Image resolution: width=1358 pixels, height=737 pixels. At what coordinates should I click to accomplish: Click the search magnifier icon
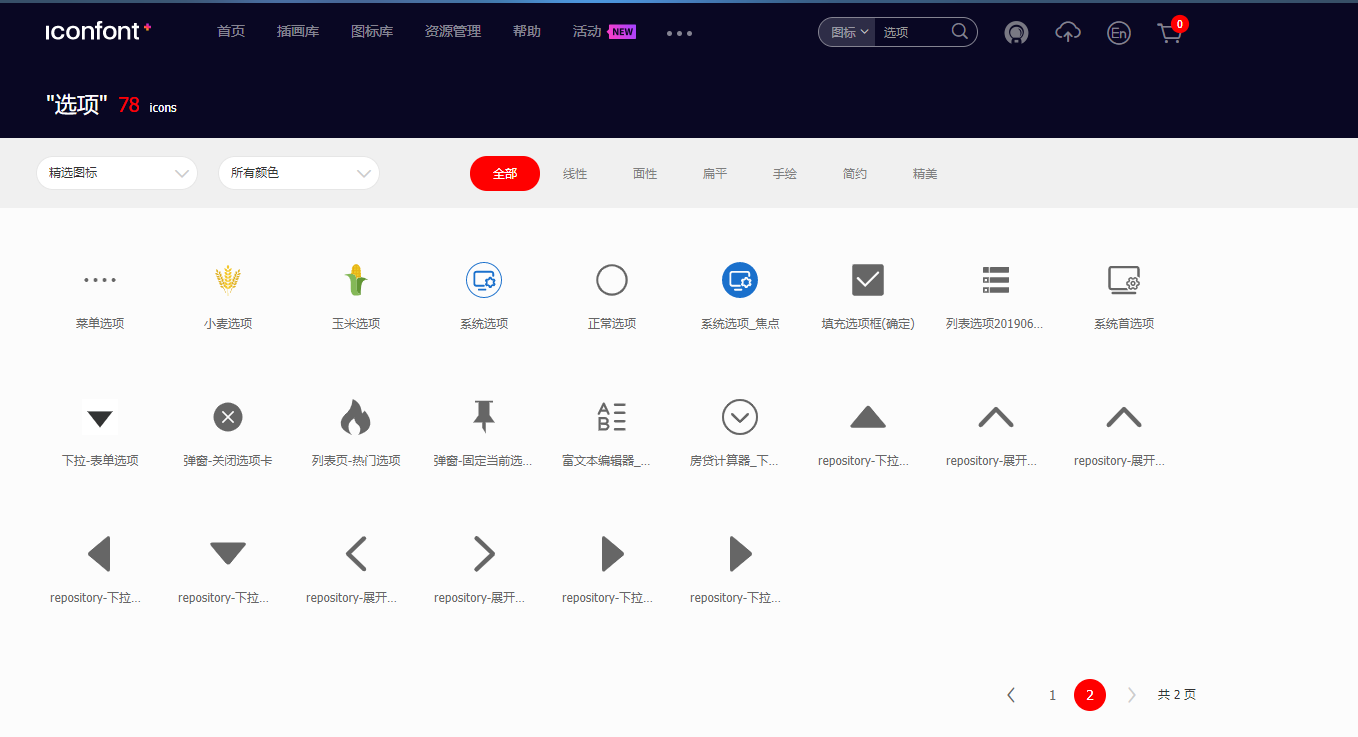coord(960,32)
